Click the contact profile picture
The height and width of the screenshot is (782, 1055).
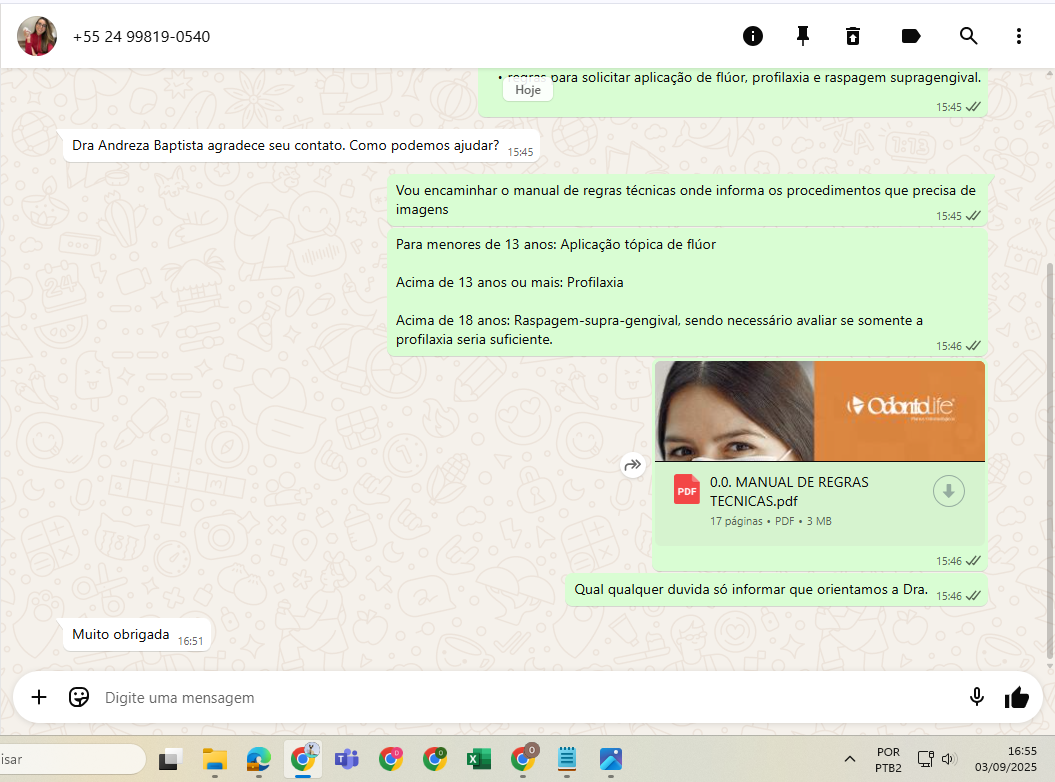(x=37, y=36)
